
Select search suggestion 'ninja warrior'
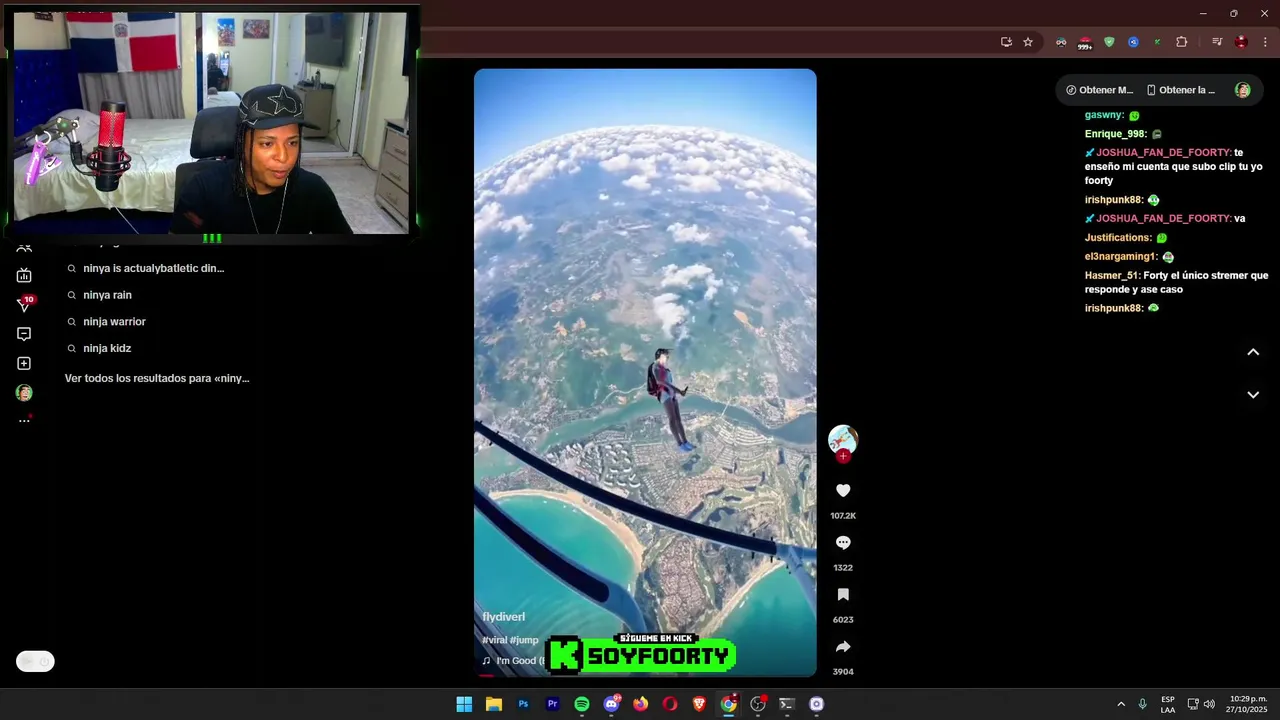click(114, 322)
